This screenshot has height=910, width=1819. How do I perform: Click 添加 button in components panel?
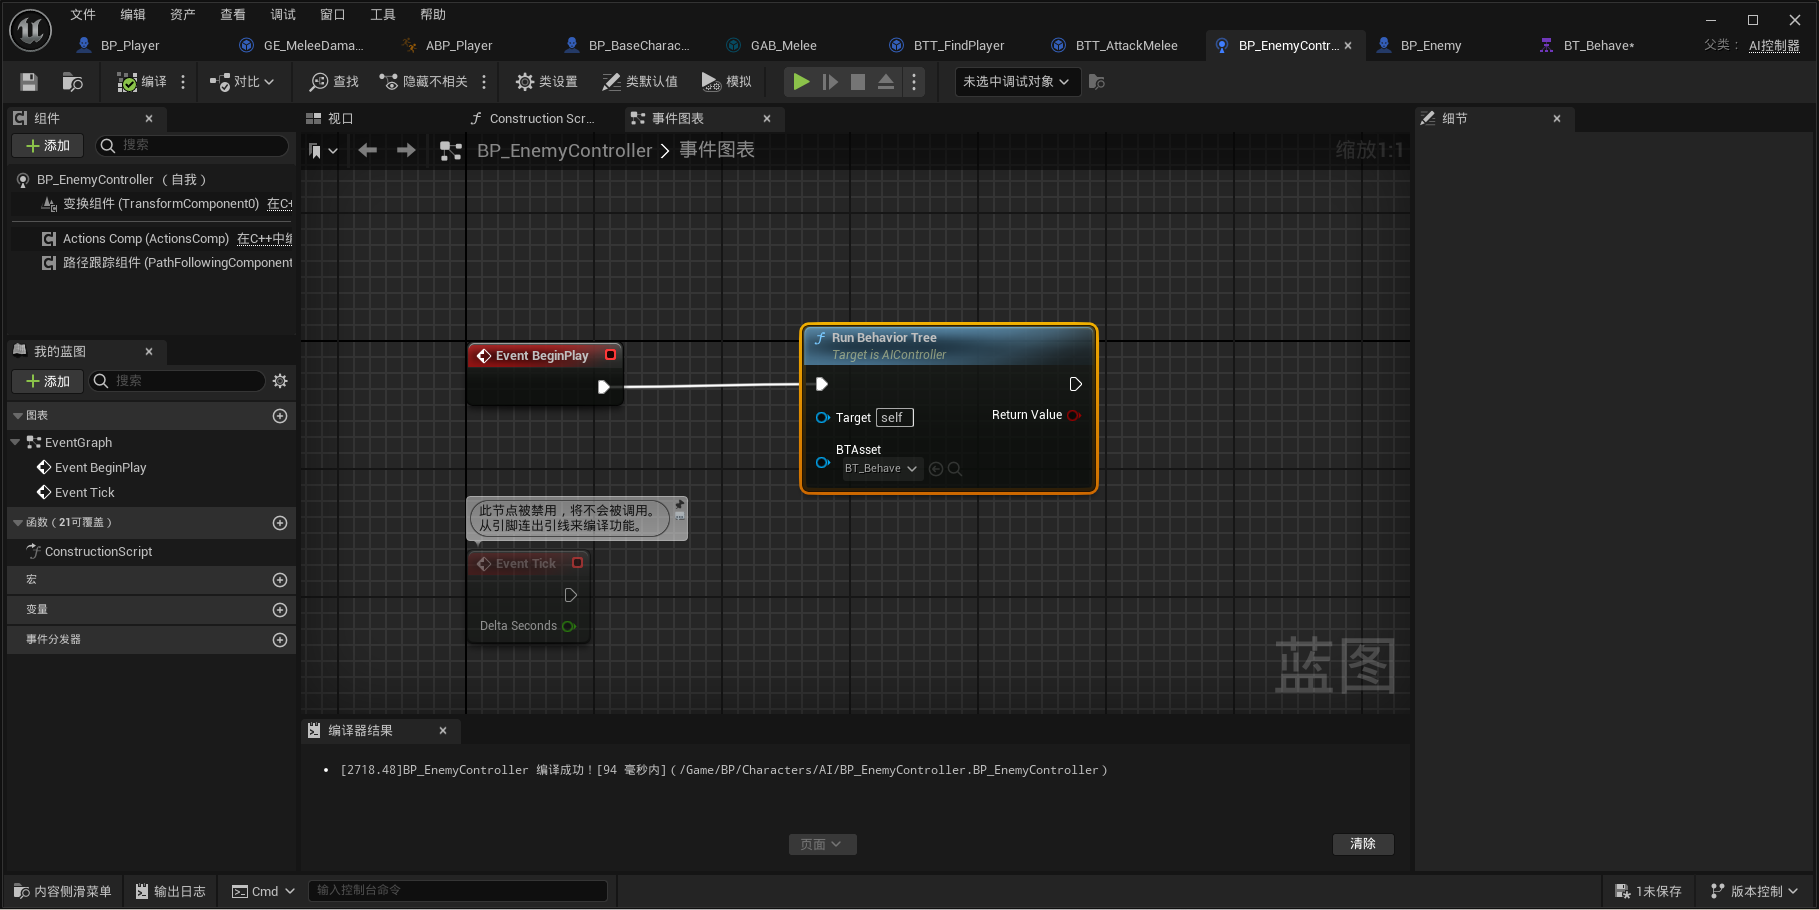coord(48,146)
